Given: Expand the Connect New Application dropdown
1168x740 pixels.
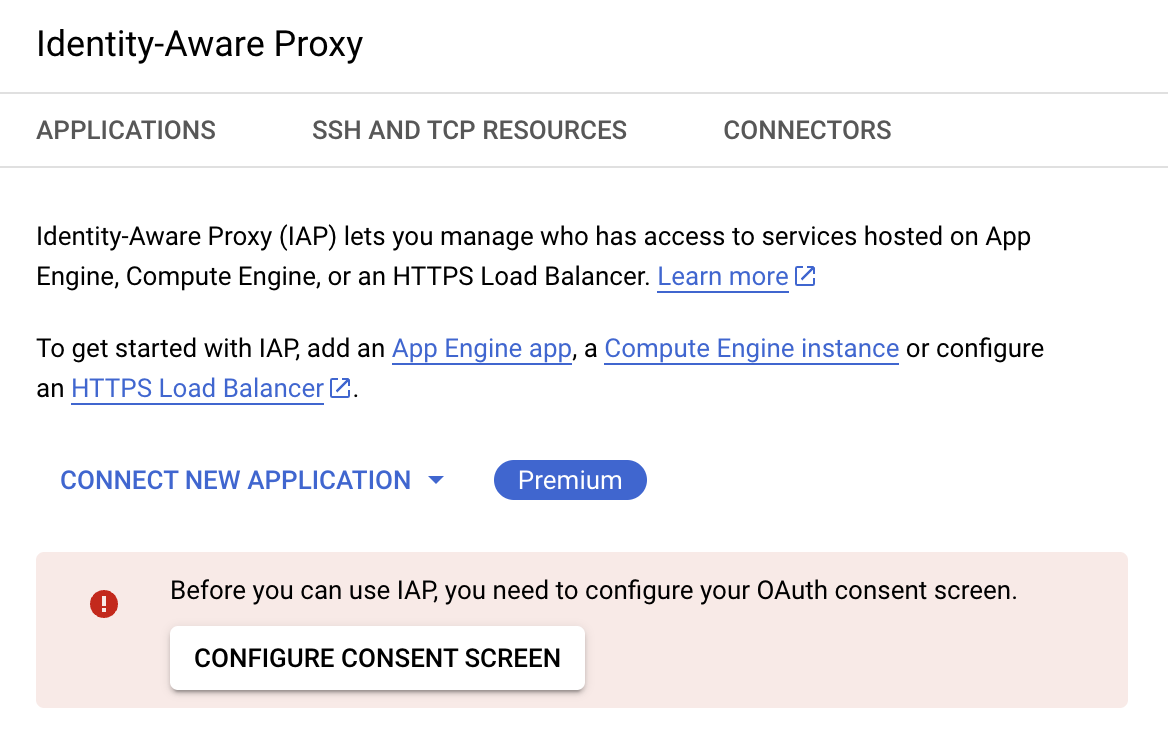Looking at the screenshot, I should click(252, 480).
